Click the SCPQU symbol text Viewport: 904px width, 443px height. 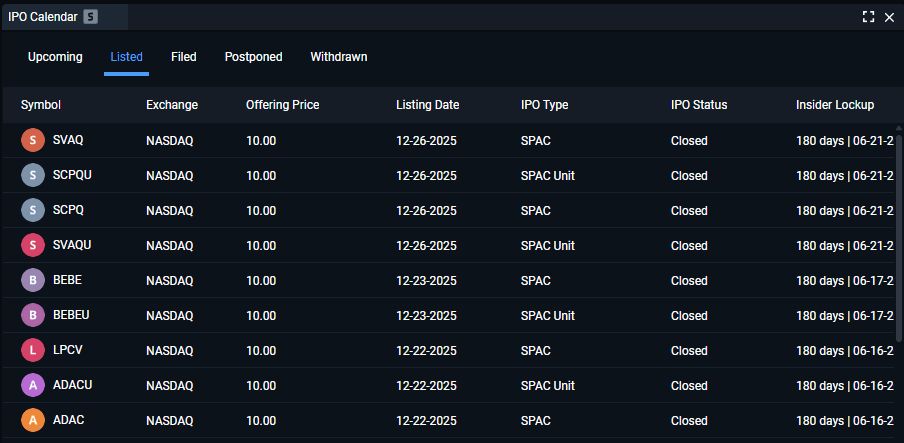pyautogui.click(x=72, y=175)
